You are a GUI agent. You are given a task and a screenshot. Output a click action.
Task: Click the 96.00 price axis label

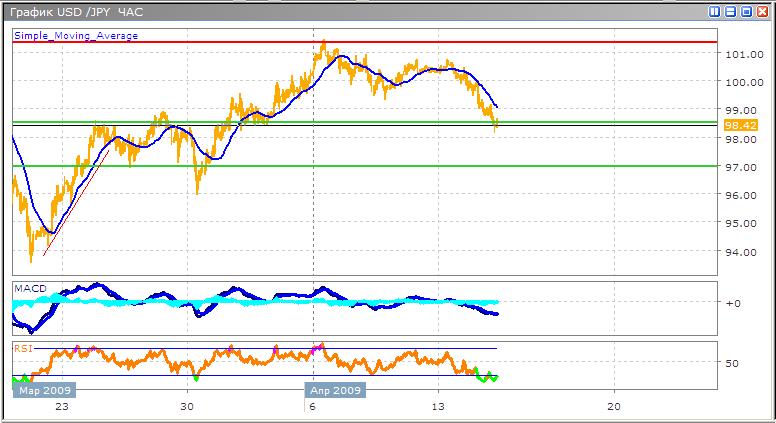click(741, 195)
